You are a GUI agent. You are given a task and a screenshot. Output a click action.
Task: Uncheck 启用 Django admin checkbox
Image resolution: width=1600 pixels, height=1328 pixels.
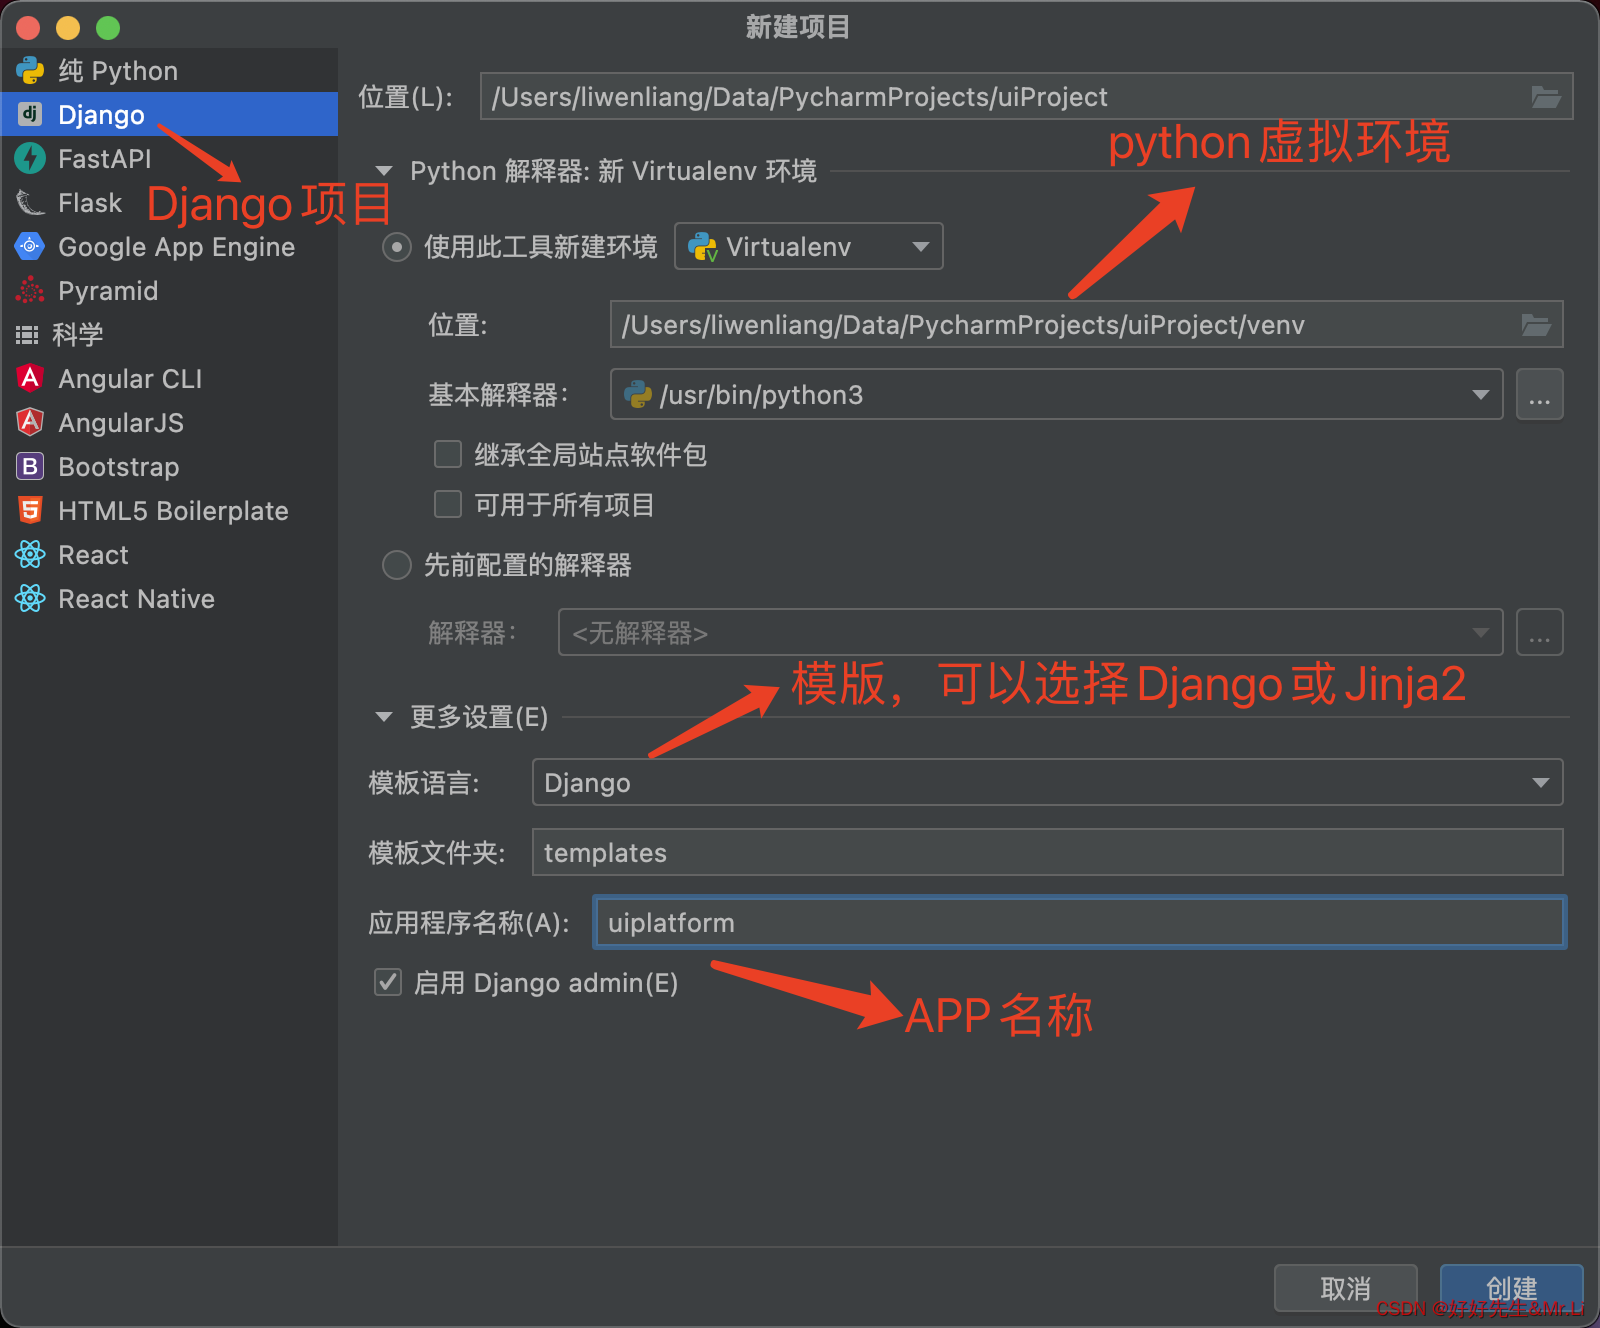pos(388,983)
